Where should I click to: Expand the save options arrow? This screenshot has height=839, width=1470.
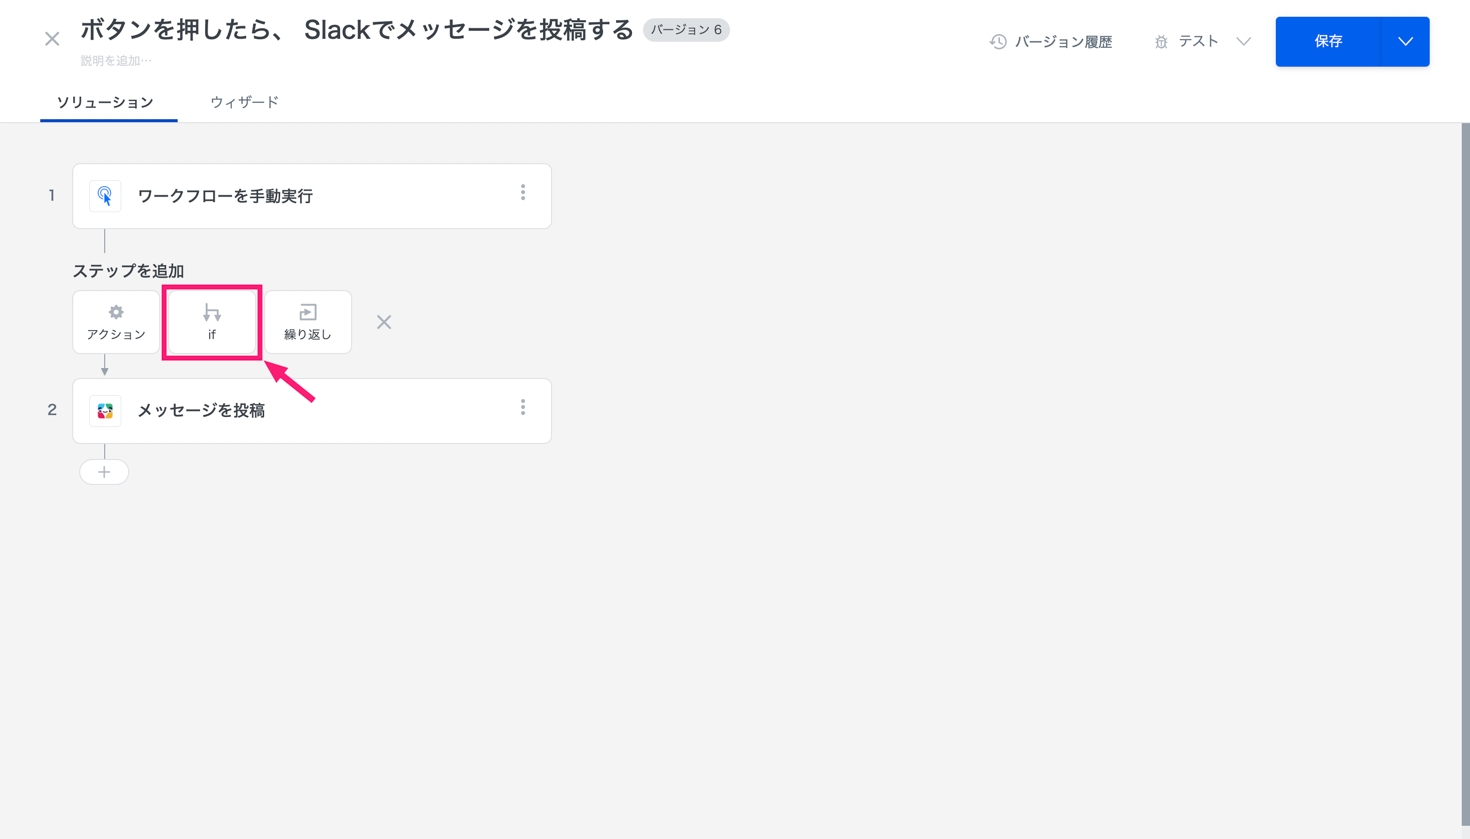(x=1405, y=42)
